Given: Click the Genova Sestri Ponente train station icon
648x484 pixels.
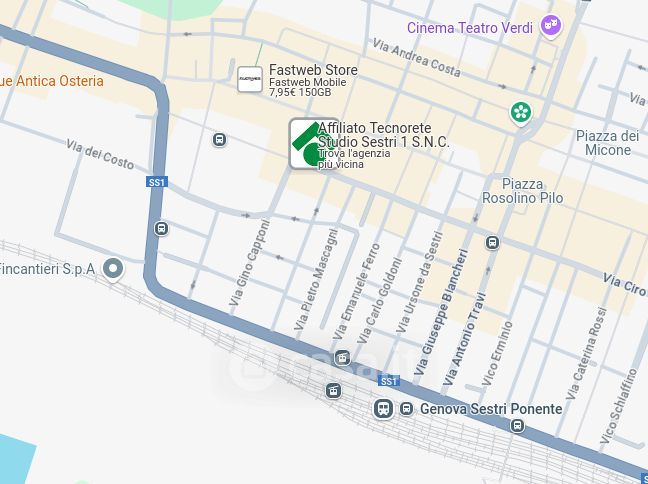Looking at the screenshot, I should [x=384, y=409].
